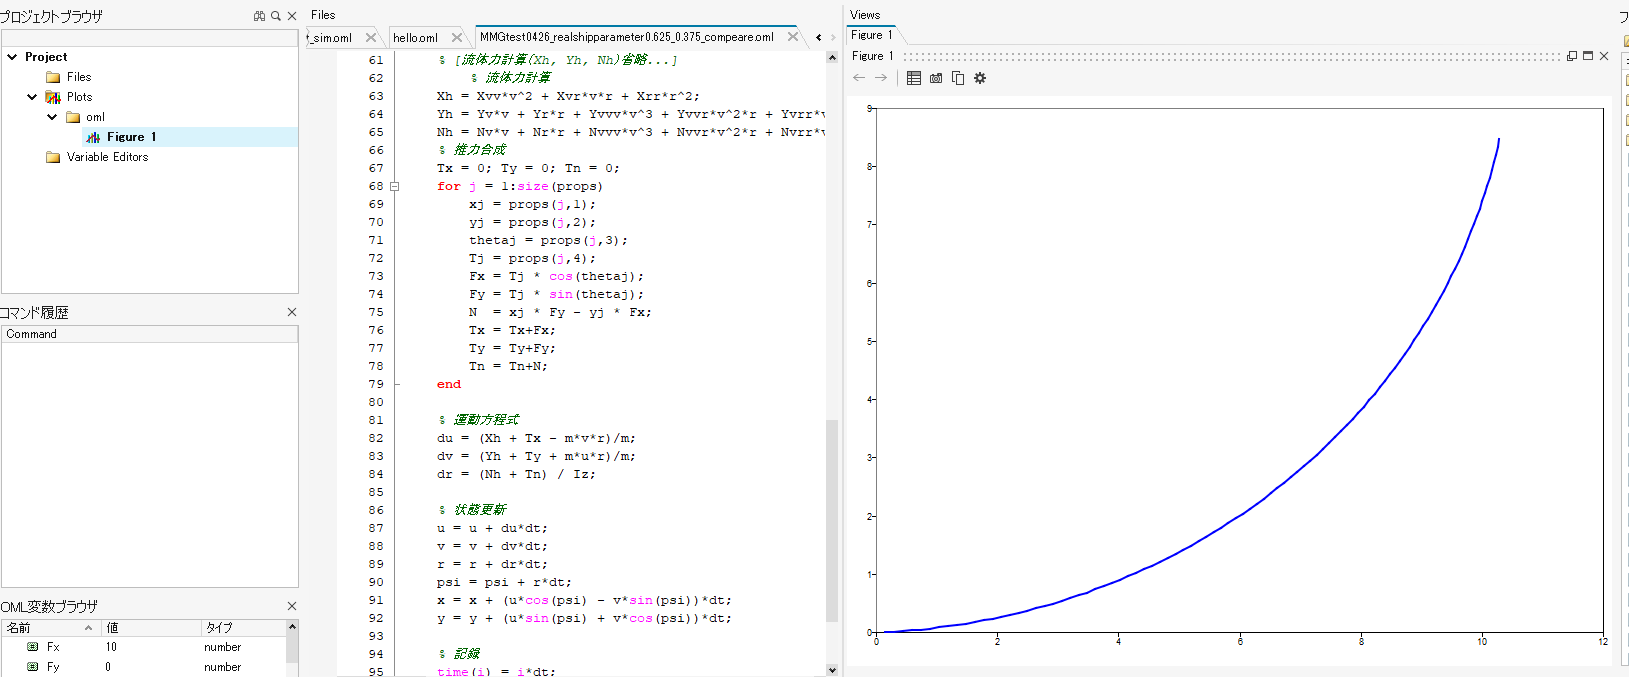The image size is (1629, 677).
Task: Sort variables by タイプ column
Action: 243,628
